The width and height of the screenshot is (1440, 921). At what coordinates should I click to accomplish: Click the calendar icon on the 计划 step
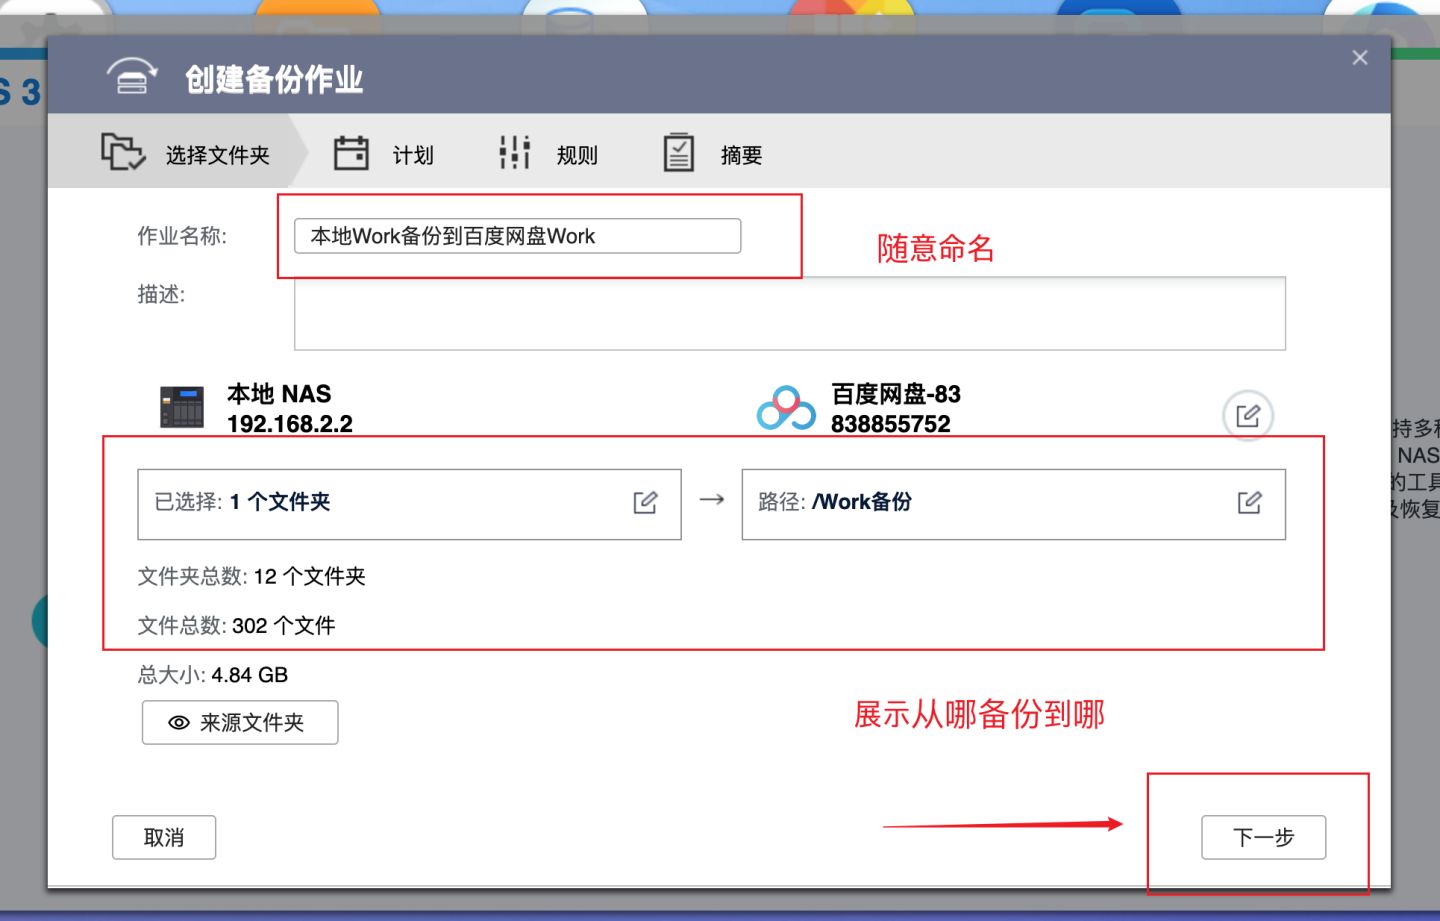click(x=350, y=152)
